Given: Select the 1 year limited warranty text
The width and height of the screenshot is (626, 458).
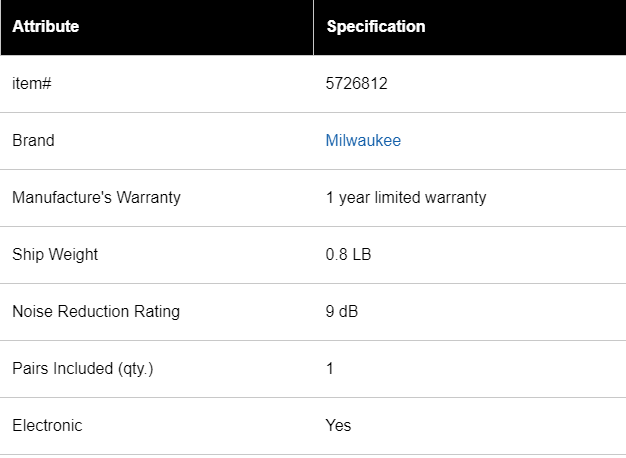Looking at the screenshot, I should click(x=406, y=198).
